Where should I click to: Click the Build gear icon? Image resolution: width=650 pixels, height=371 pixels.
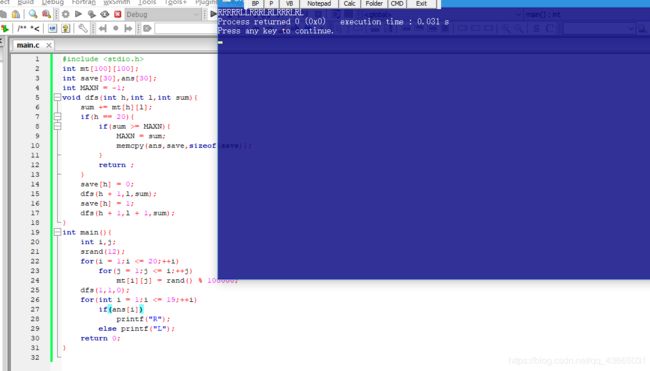(x=65, y=14)
